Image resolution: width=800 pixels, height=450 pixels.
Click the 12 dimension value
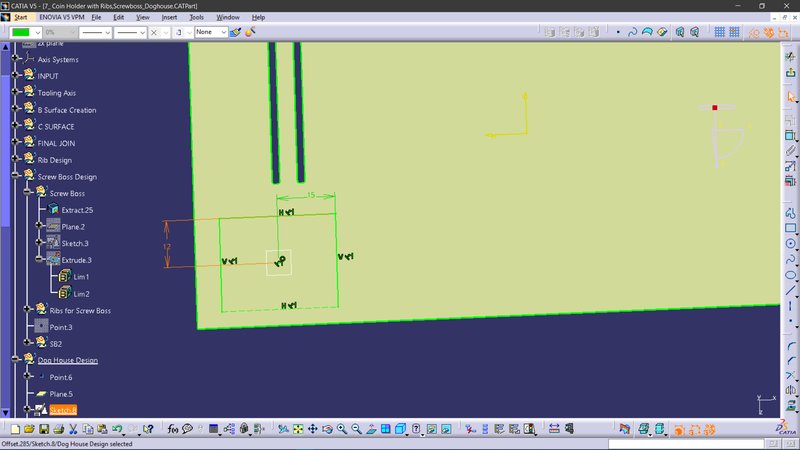pos(167,247)
